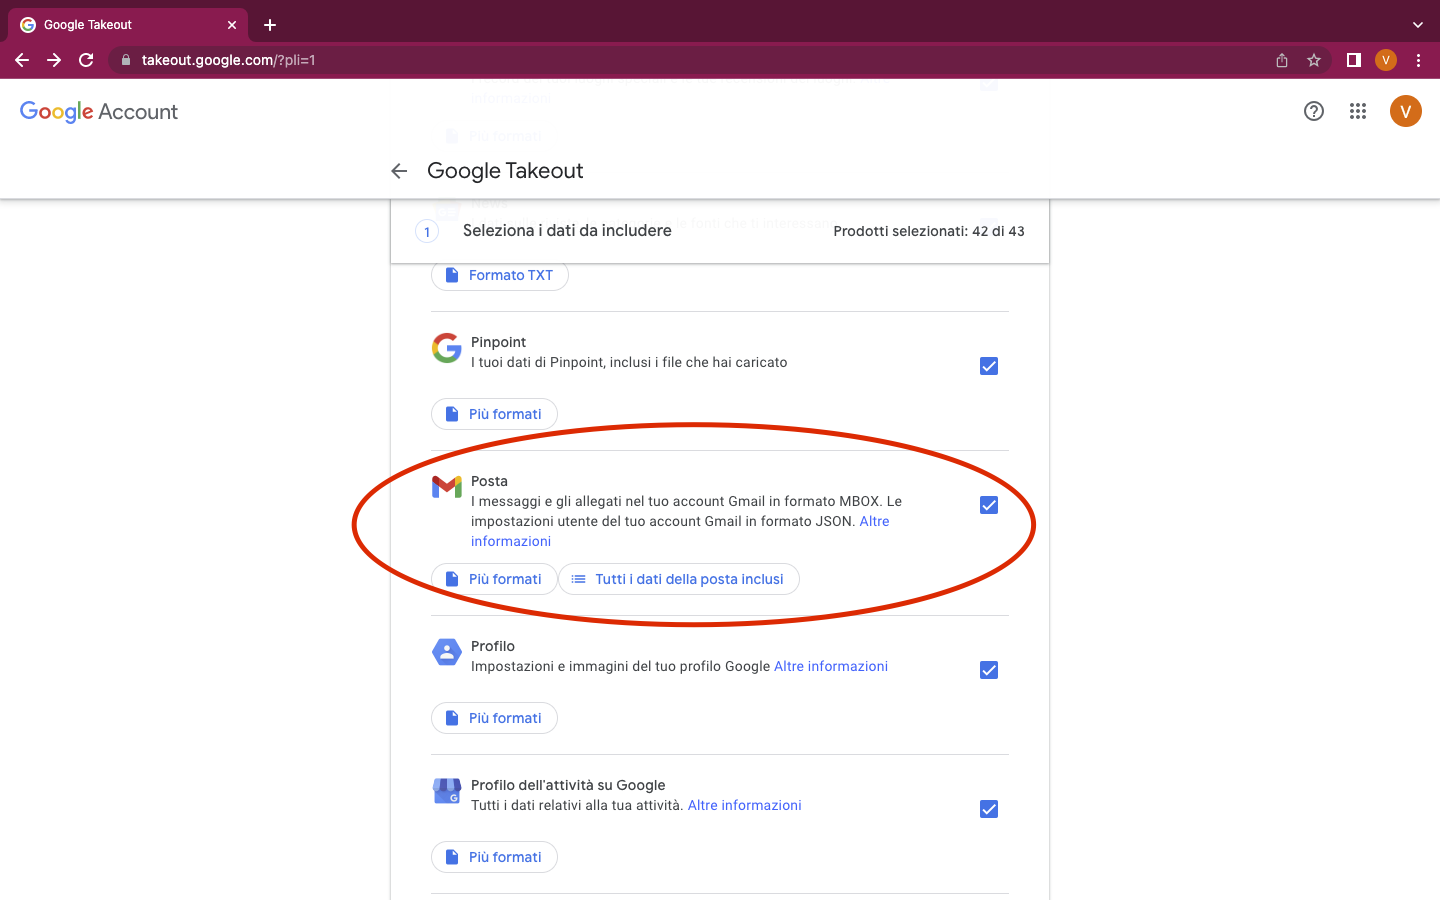Viewport: 1440px width, 900px height.
Task: Click the V account avatar
Action: pos(1405,111)
